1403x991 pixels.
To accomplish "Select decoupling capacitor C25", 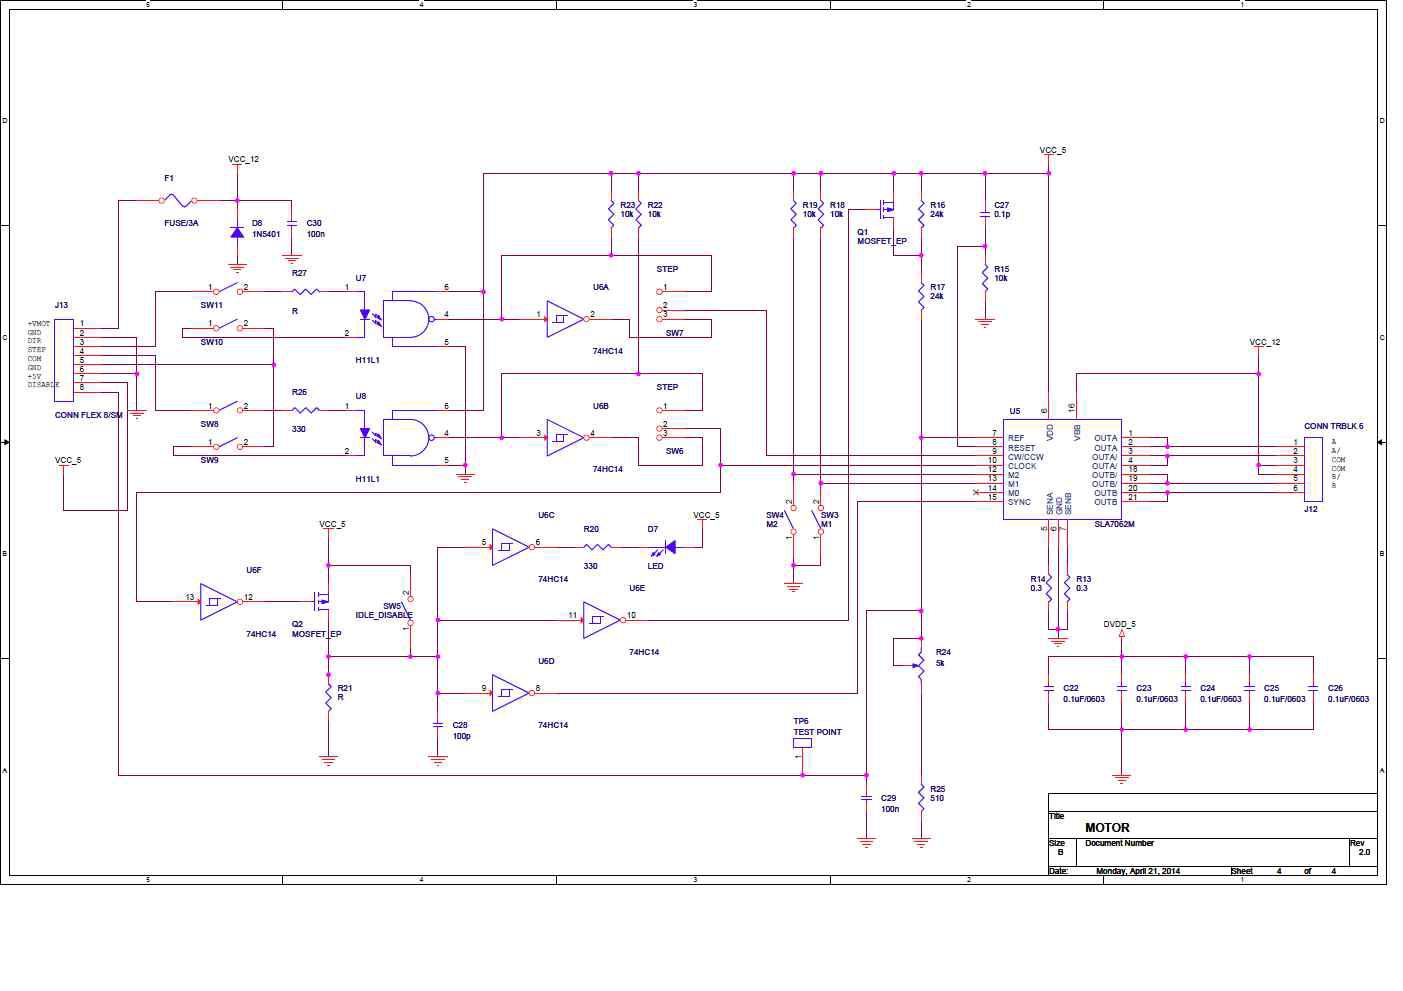I will pos(1249,688).
